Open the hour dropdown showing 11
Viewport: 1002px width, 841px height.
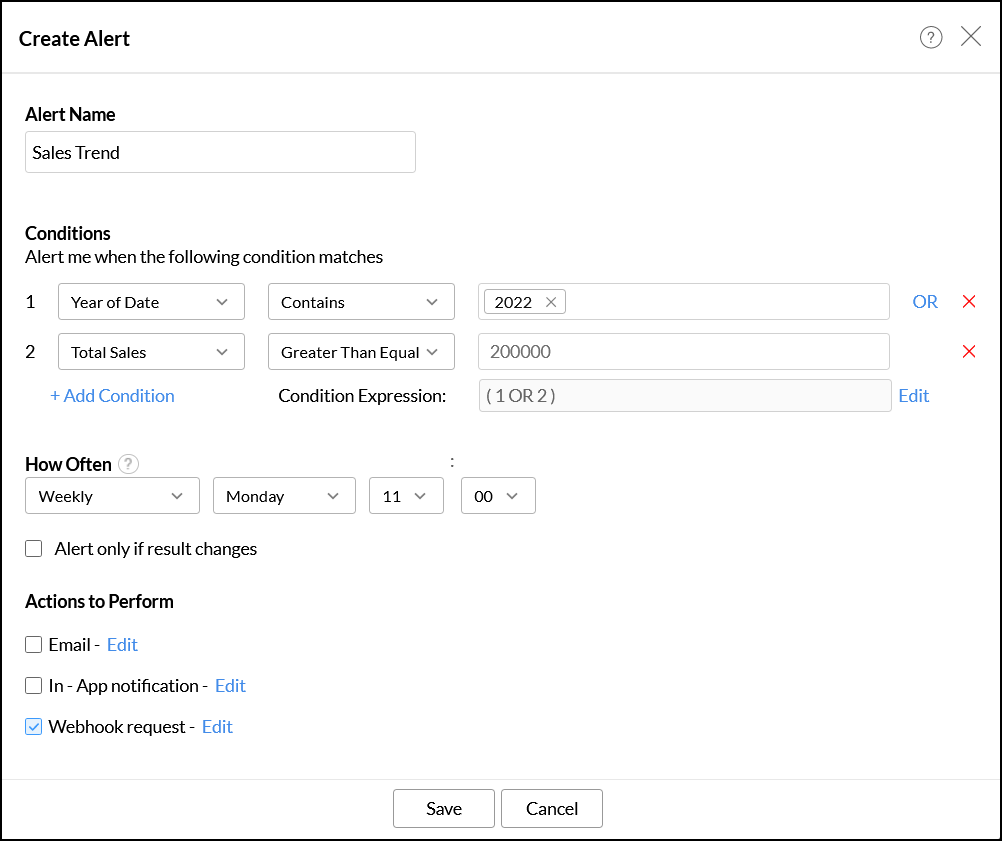(x=406, y=496)
